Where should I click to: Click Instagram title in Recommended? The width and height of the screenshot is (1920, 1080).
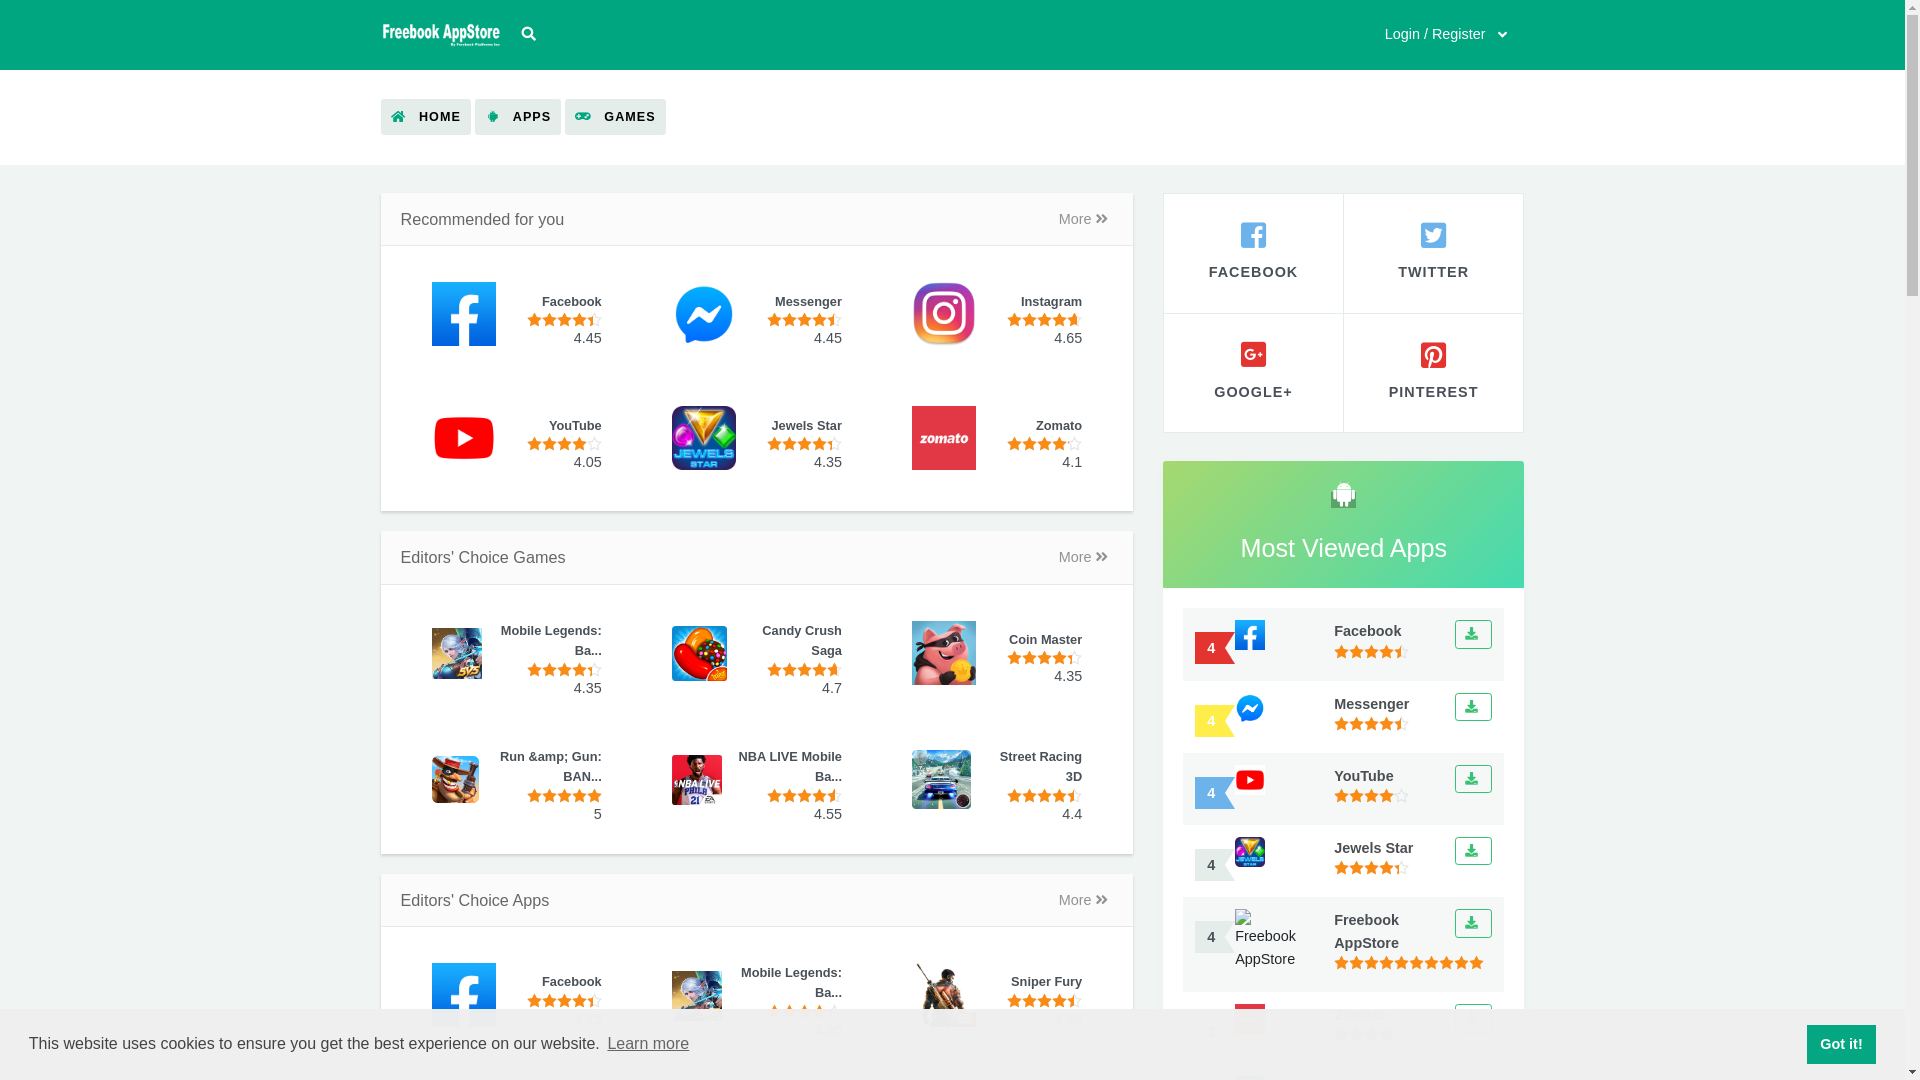point(1051,302)
